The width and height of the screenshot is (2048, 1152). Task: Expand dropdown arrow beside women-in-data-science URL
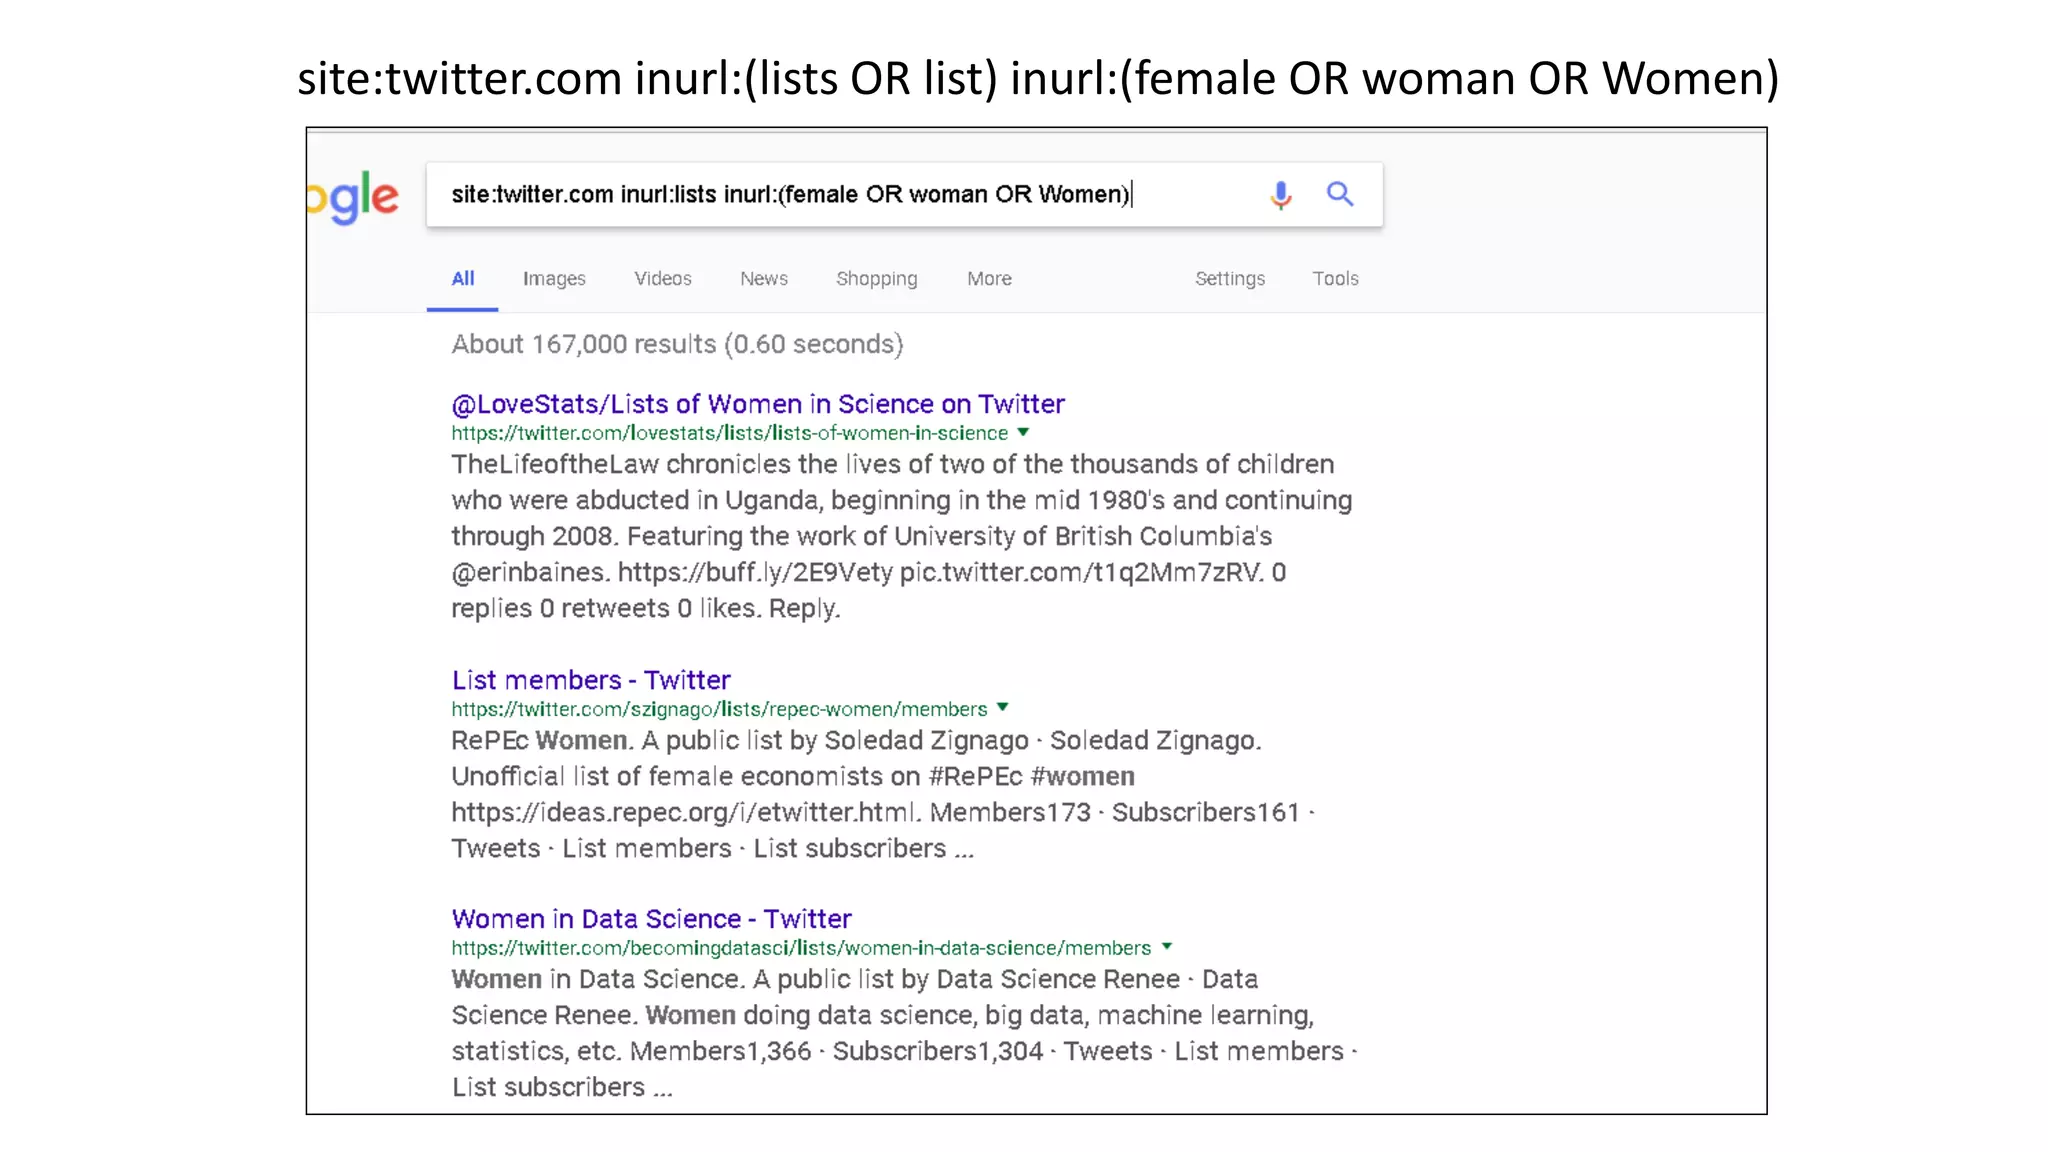[x=1167, y=947]
